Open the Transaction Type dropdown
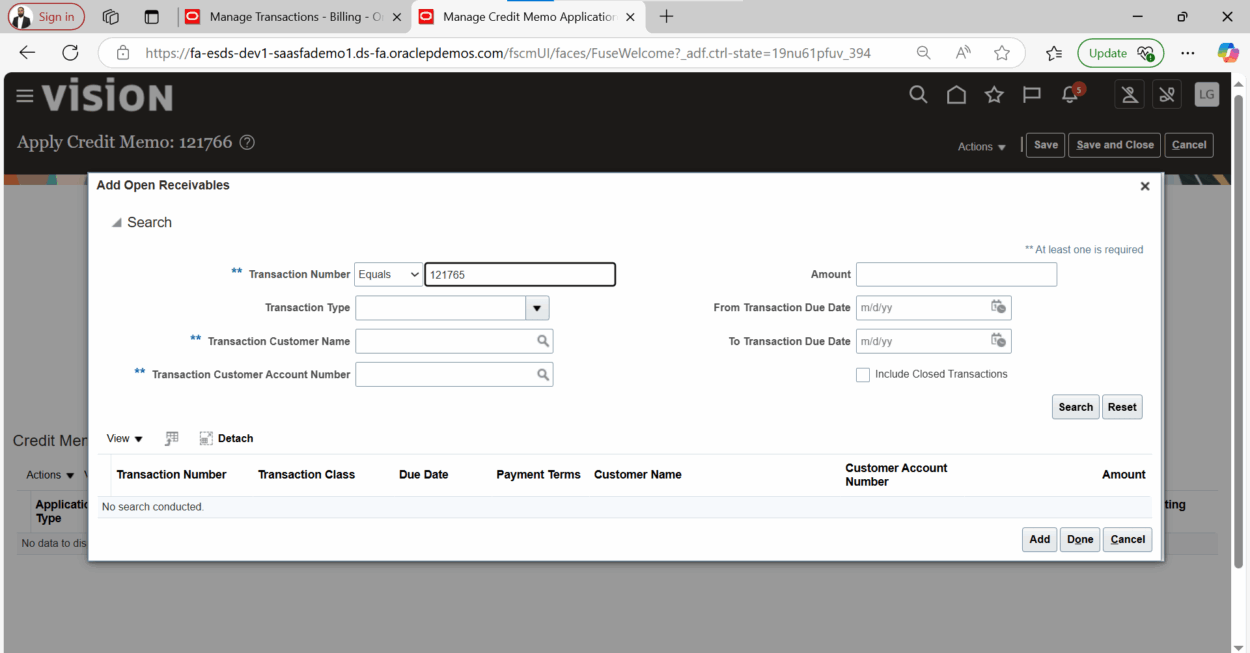Screen dimensions: 1250x653 [537, 307]
